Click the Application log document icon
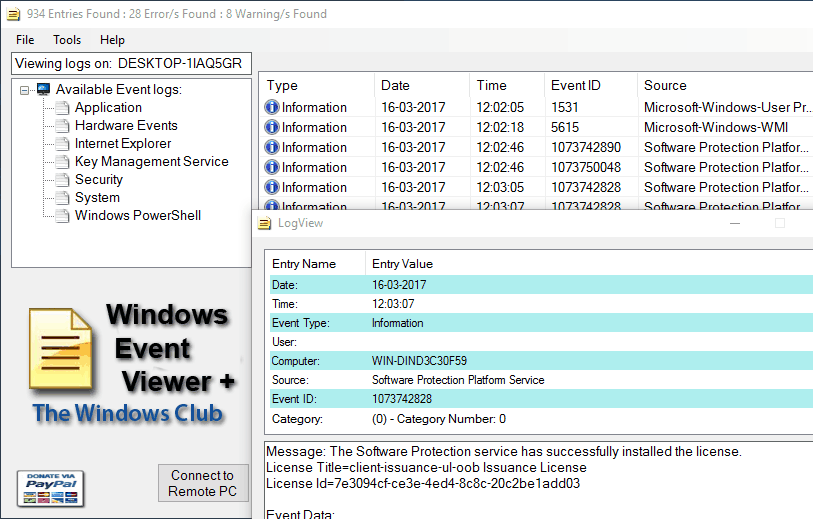The height and width of the screenshot is (519, 813). point(62,108)
